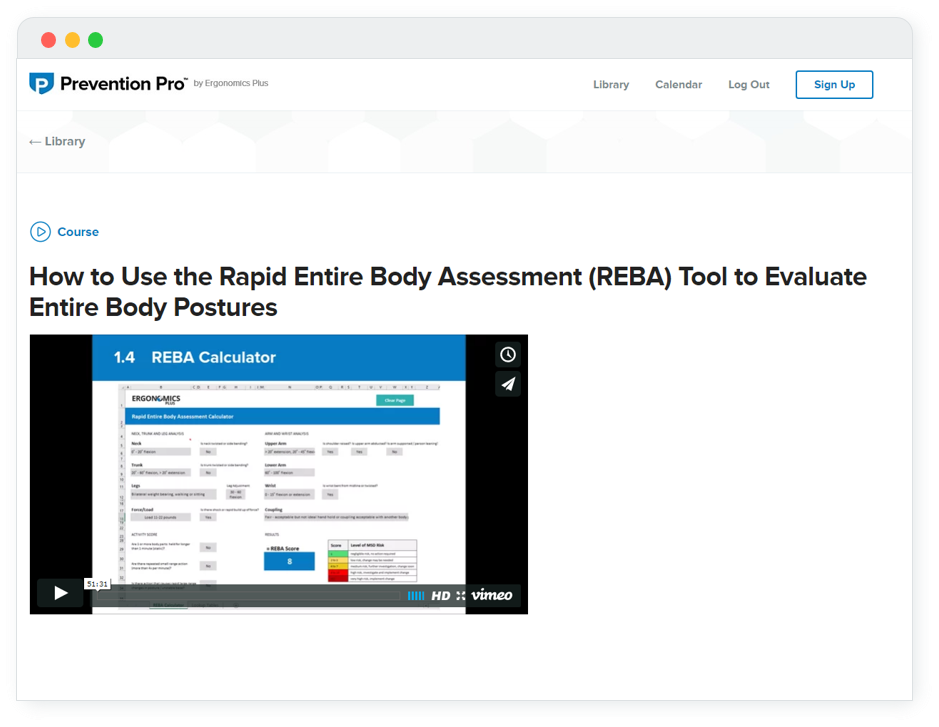Click the Log Out link
939x727 pixels.
748,85
